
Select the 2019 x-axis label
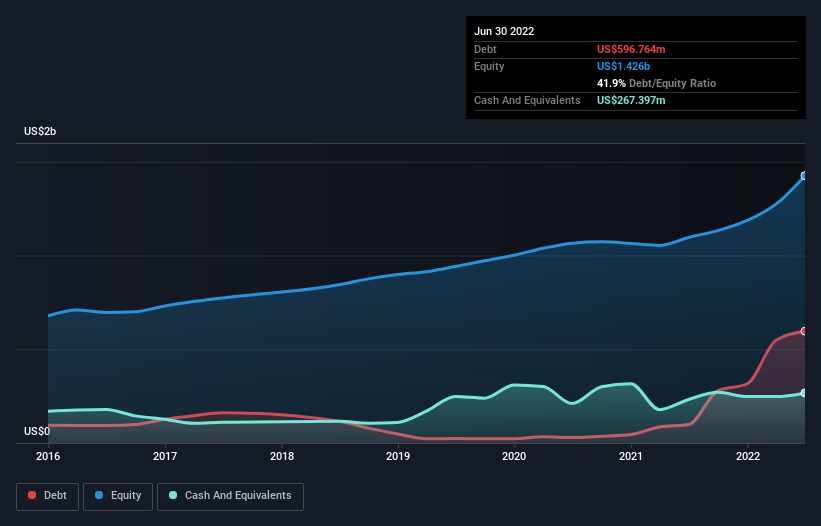tap(398, 456)
